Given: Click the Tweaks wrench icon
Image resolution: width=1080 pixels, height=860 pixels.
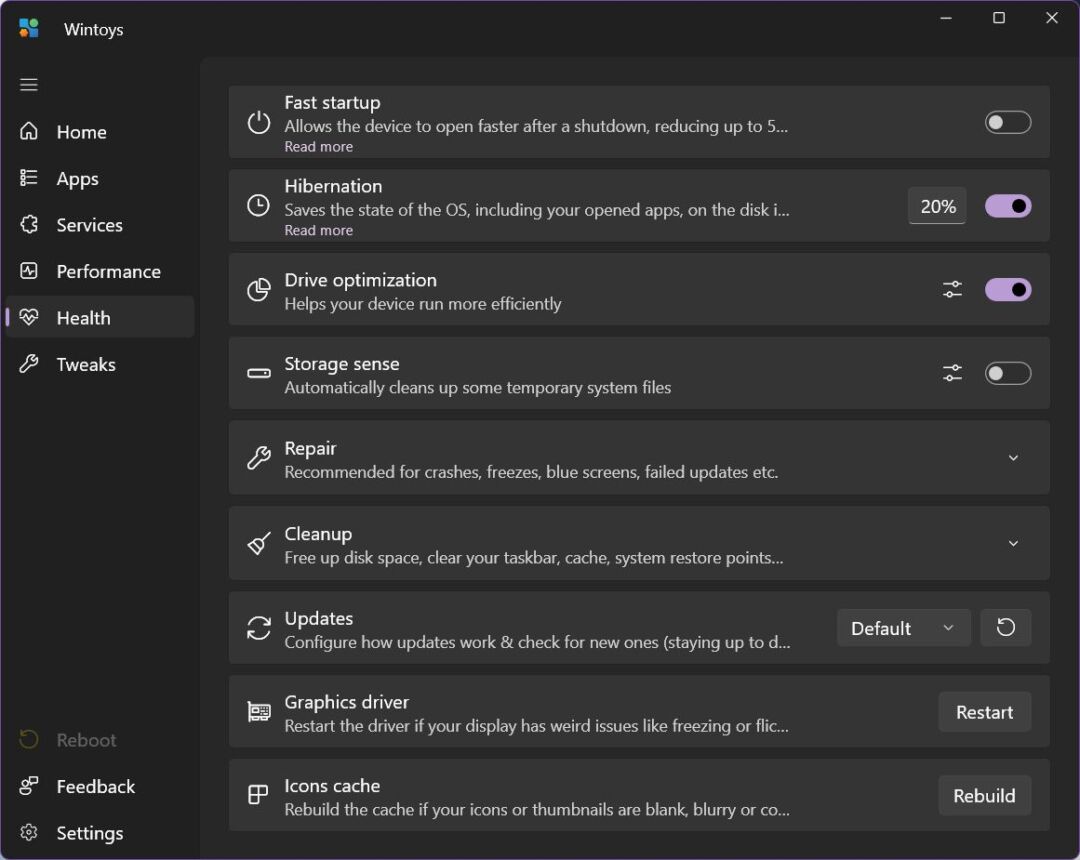Looking at the screenshot, I should point(29,364).
